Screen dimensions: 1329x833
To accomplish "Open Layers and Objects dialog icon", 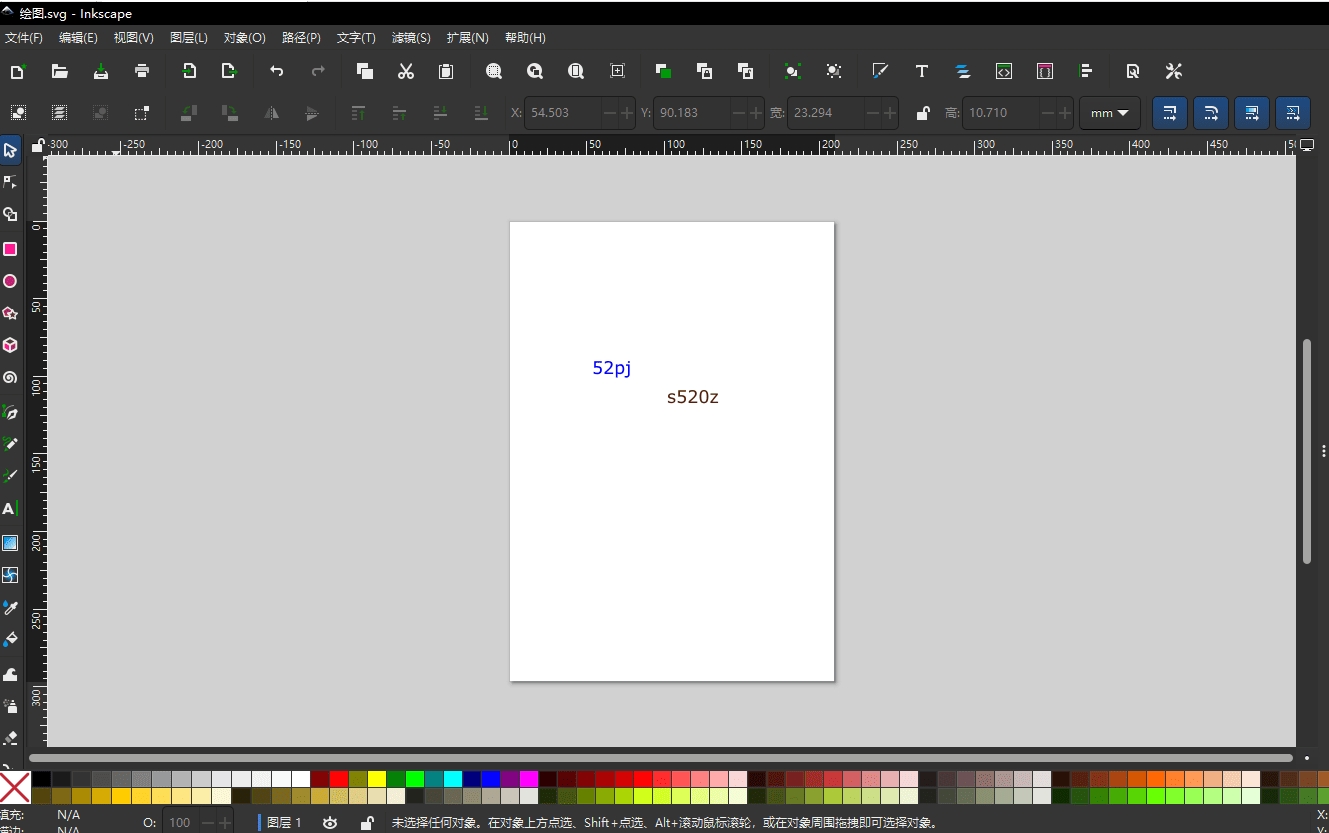I will (x=963, y=71).
